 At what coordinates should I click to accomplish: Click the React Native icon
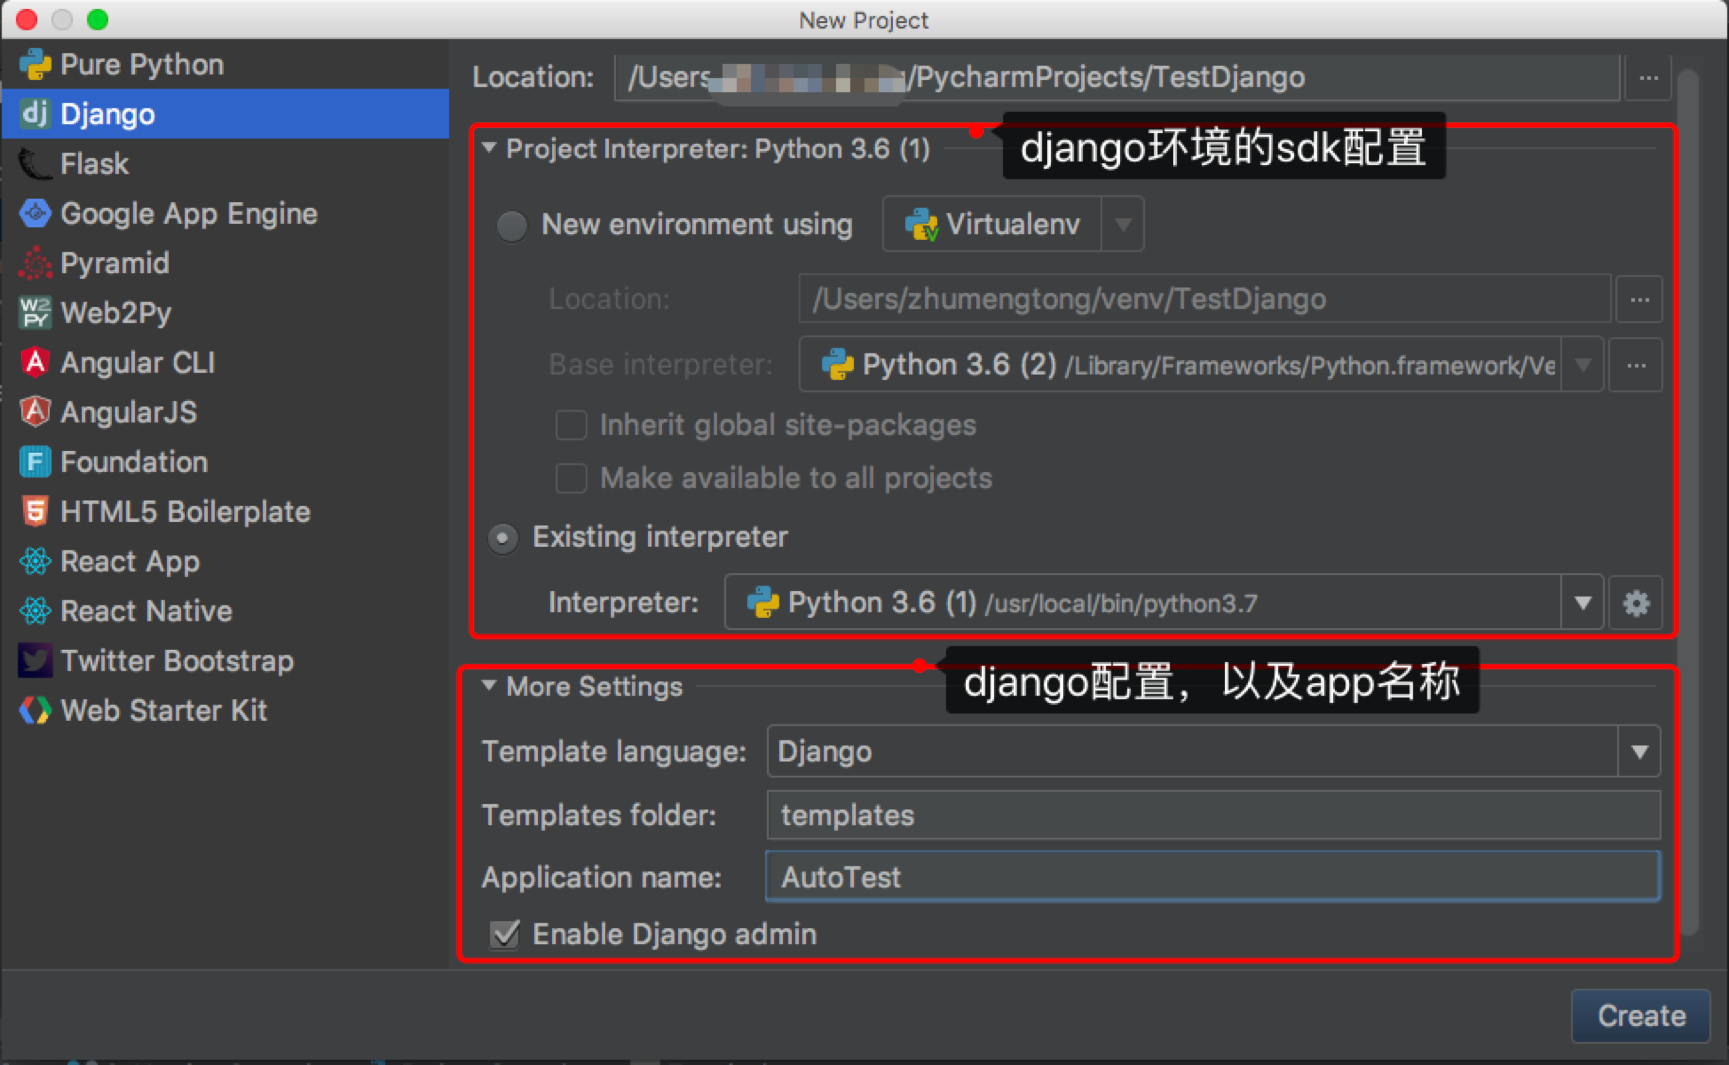(35, 611)
